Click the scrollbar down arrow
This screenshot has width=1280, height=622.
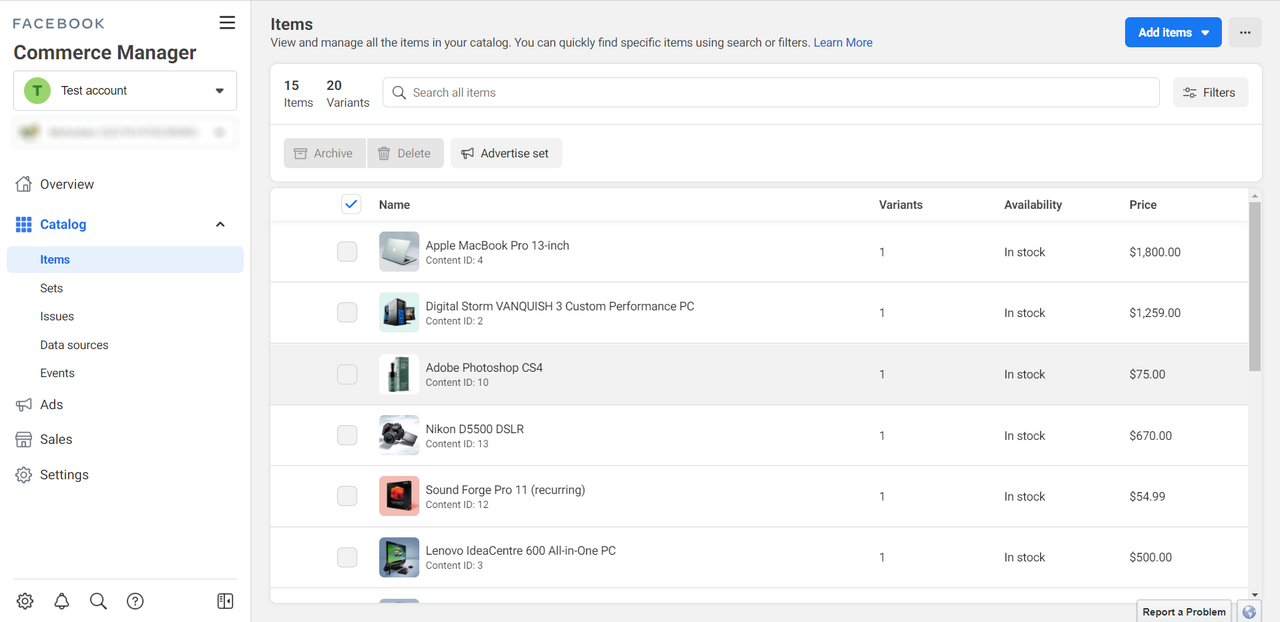pos(1255,595)
